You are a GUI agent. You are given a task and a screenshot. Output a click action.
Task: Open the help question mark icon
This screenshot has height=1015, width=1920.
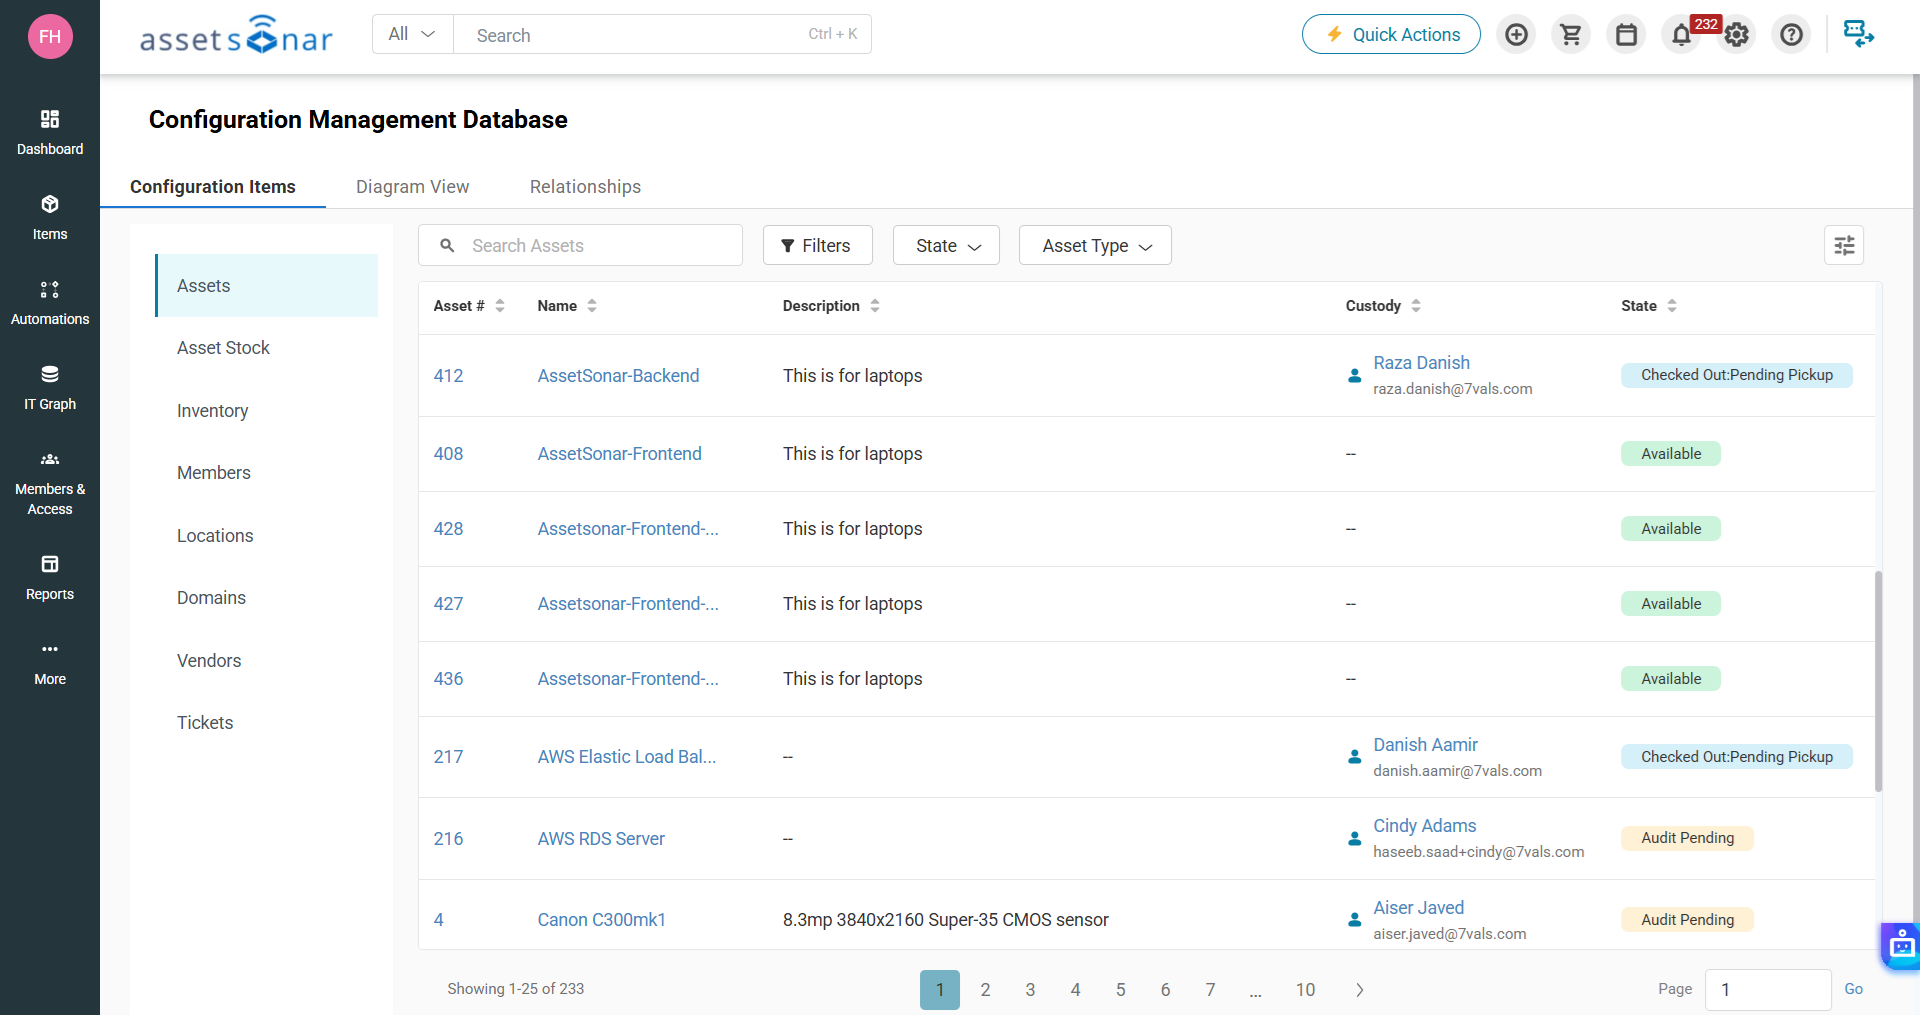1791,35
